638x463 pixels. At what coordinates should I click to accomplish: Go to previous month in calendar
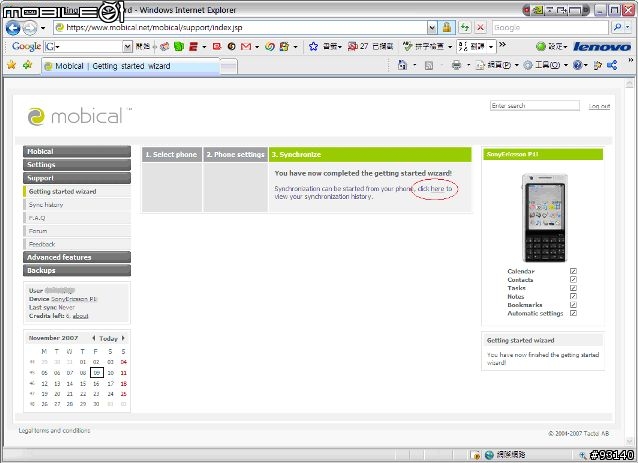click(x=94, y=338)
